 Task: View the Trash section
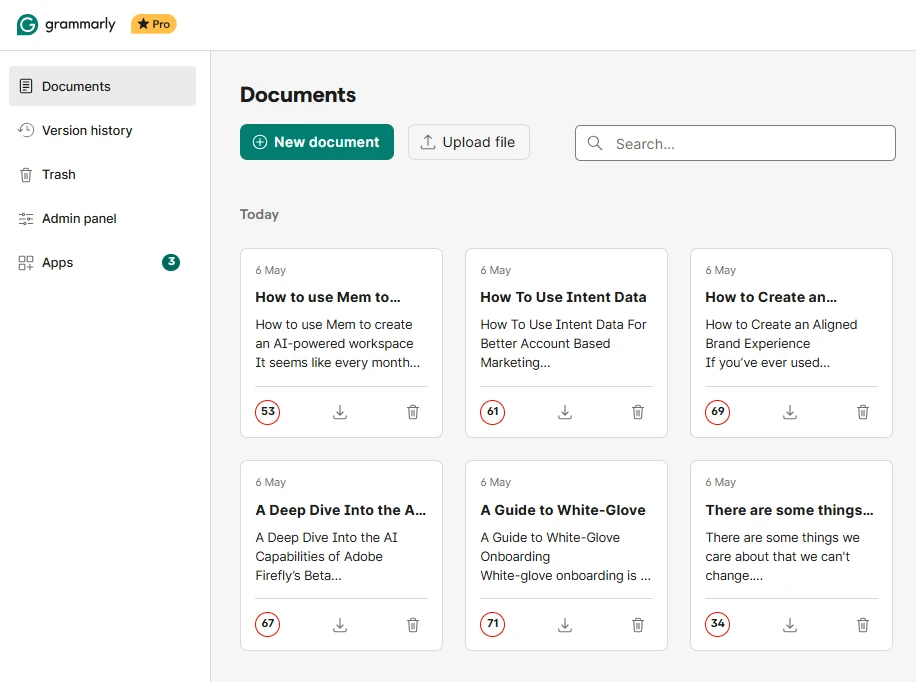59,174
